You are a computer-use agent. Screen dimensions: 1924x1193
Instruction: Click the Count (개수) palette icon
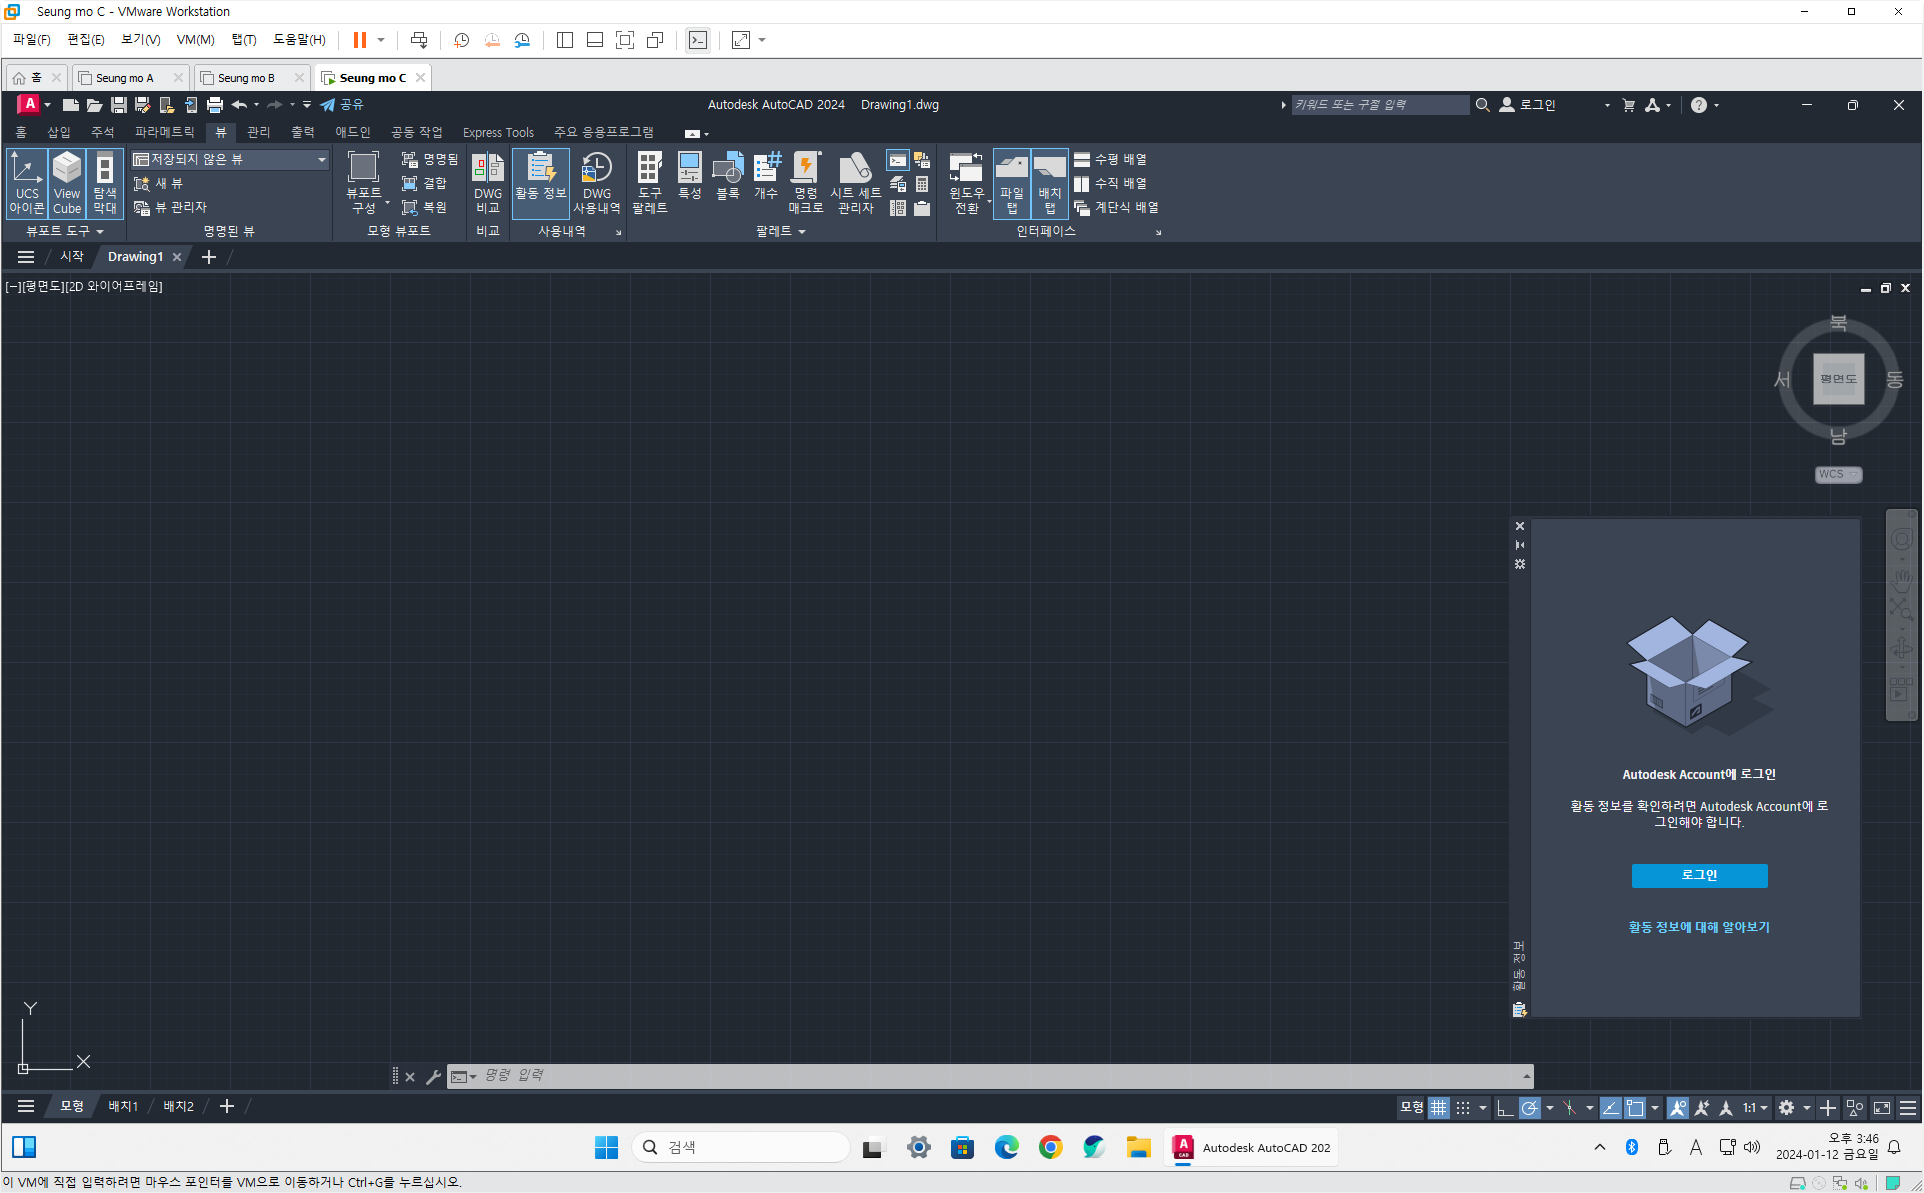pyautogui.click(x=766, y=176)
